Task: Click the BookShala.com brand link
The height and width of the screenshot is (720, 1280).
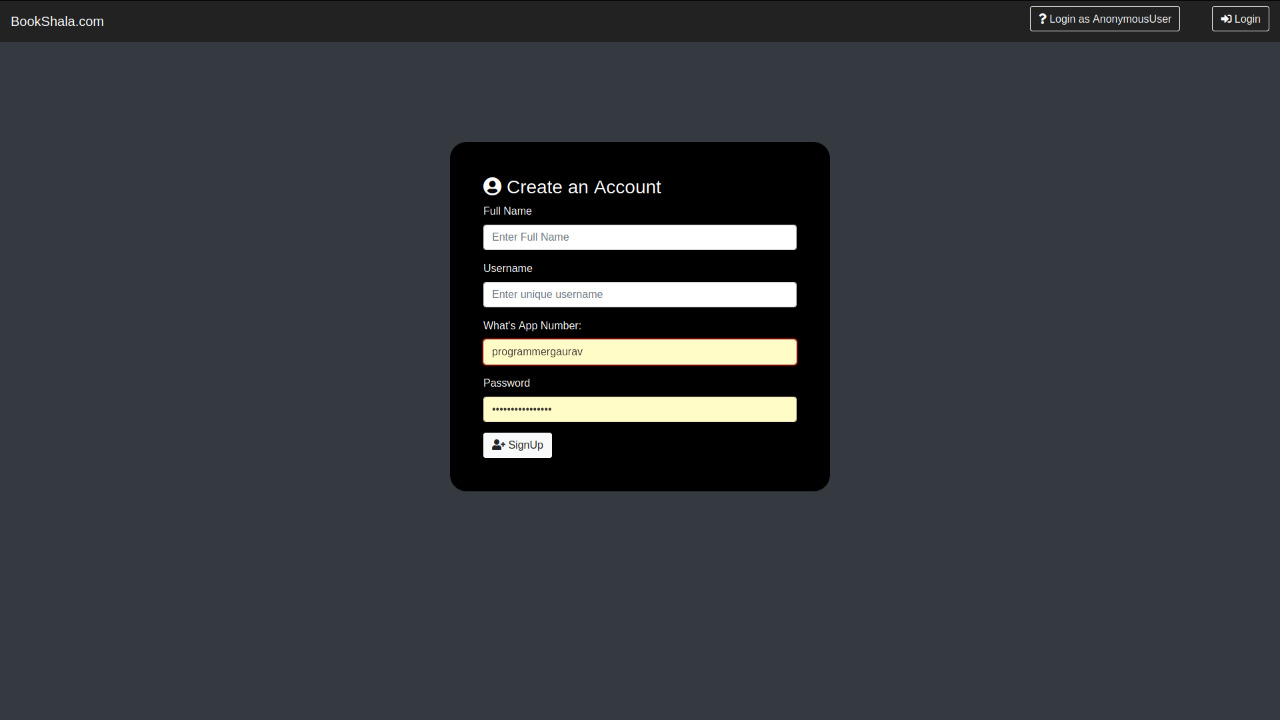Action: [x=57, y=21]
